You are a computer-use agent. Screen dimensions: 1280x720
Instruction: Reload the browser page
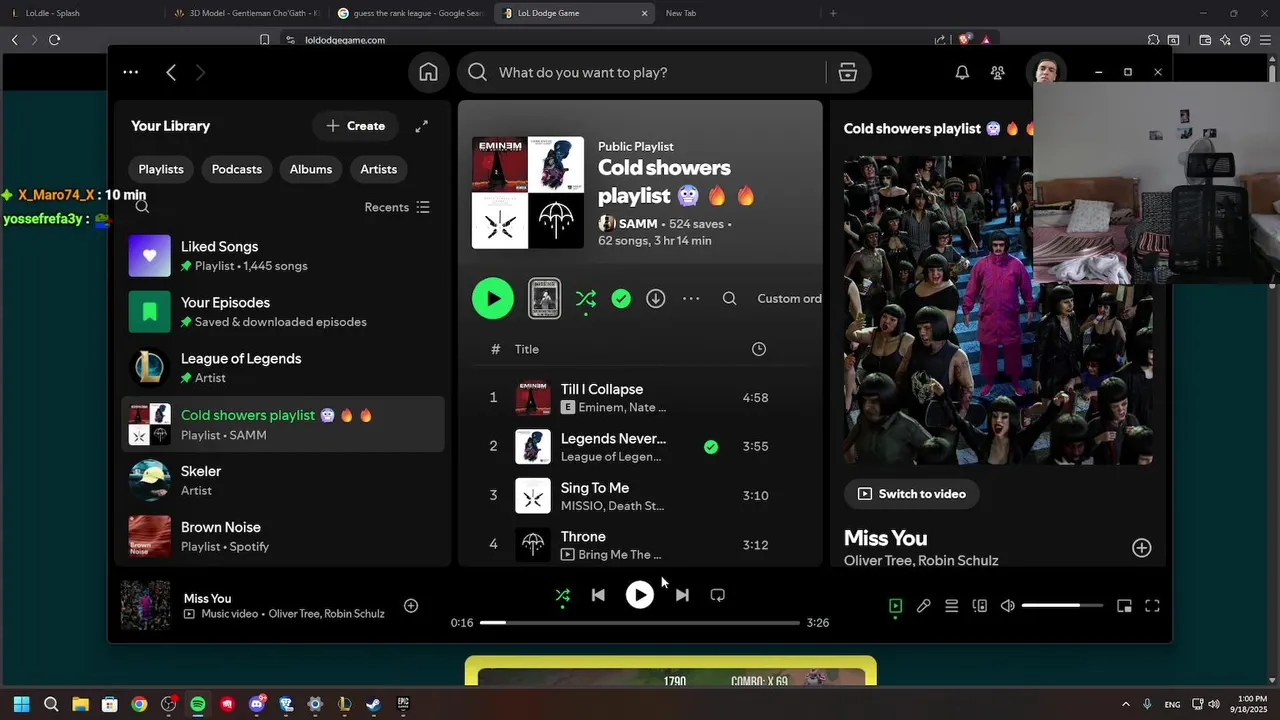pos(54,40)
